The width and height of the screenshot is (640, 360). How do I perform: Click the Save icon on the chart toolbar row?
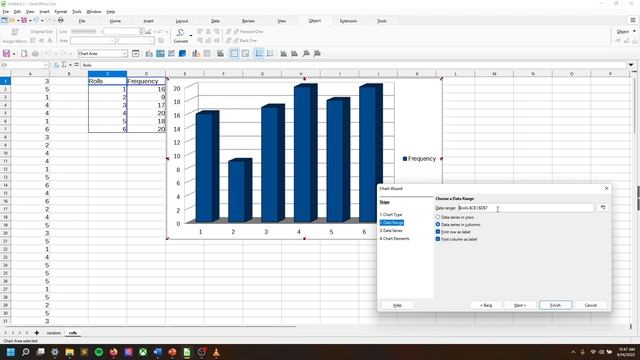tap(7, 53)
